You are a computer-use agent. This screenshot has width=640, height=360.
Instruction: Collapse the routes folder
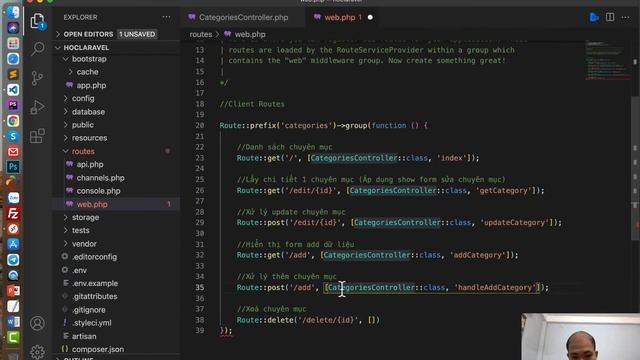(x=83, y=151)
